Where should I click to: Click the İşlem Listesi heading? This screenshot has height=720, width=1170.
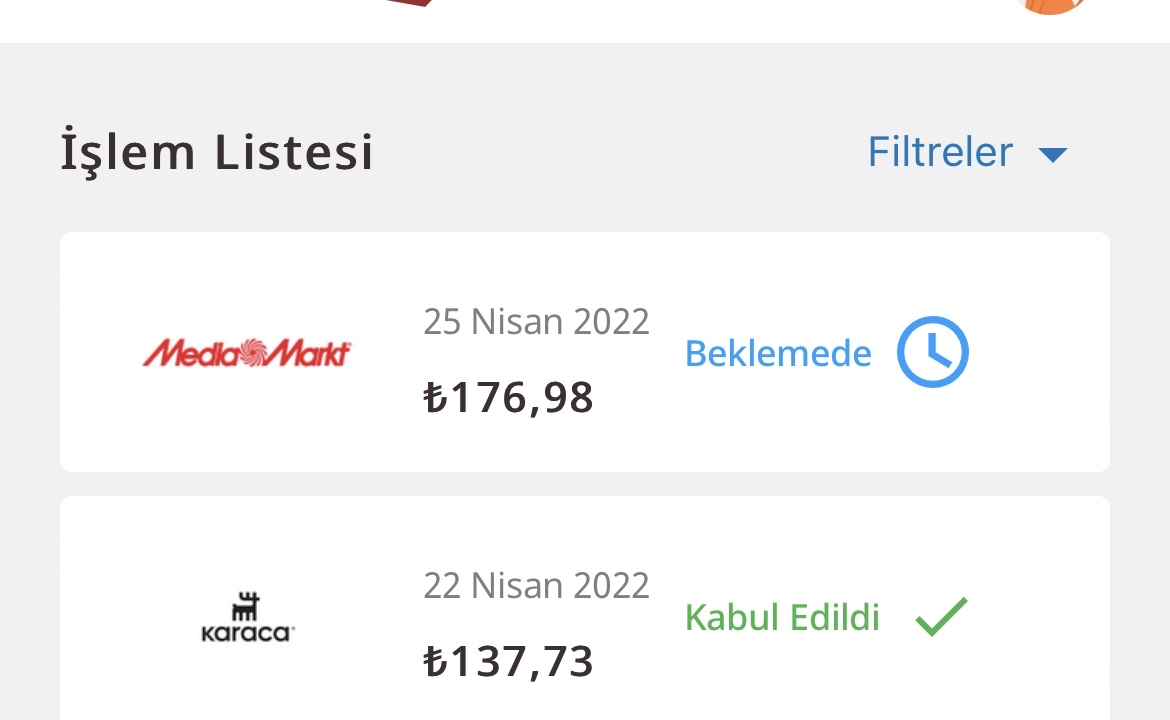coord(217,153)
